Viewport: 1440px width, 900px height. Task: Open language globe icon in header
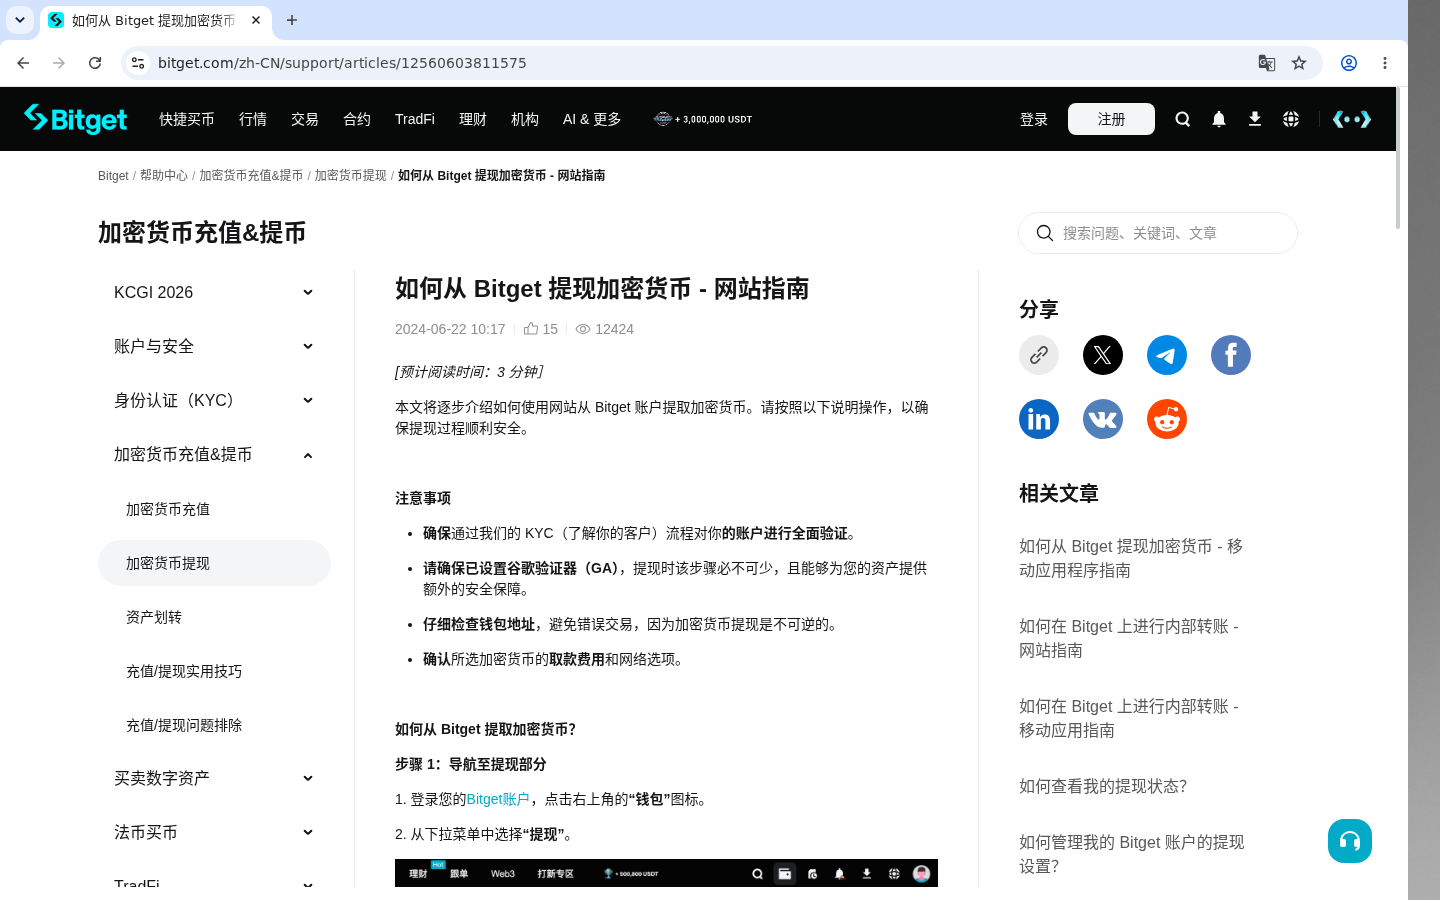tap(1291, 119)
